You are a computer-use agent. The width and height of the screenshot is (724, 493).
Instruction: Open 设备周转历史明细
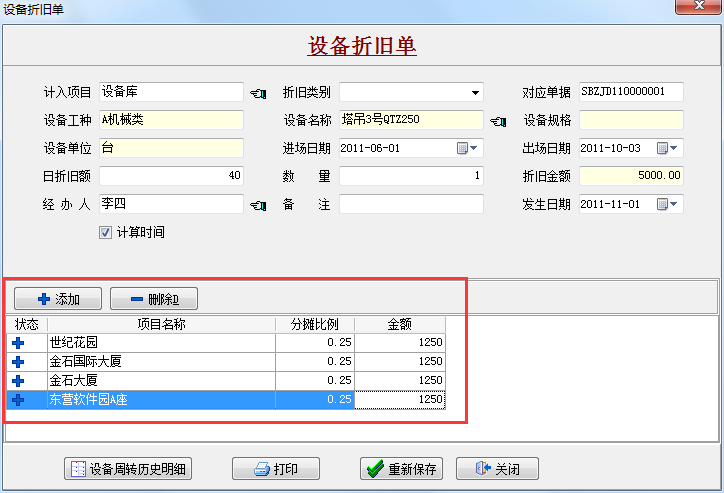point(128,469)
